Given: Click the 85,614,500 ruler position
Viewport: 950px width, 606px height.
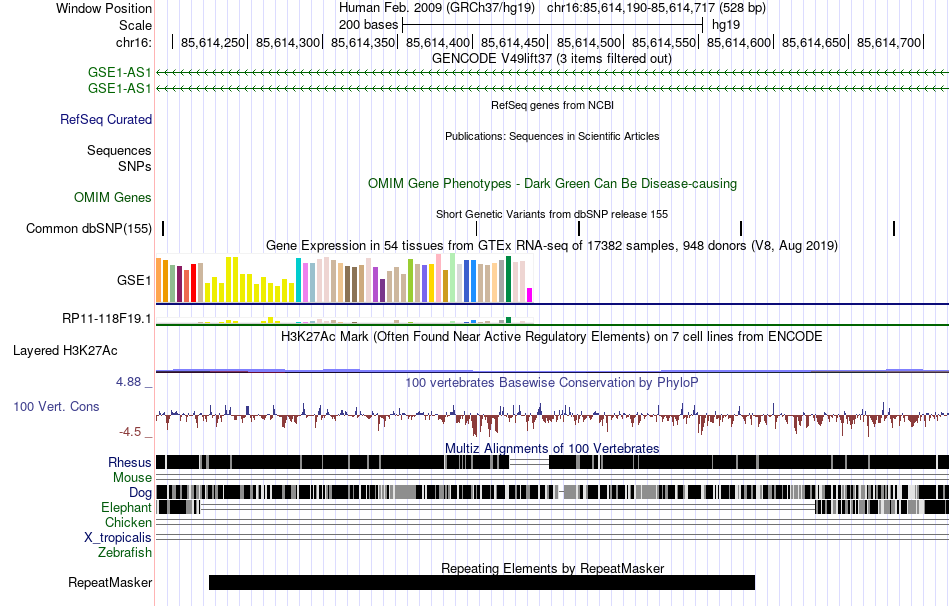Looking at the screenshot, I should 589,42.
